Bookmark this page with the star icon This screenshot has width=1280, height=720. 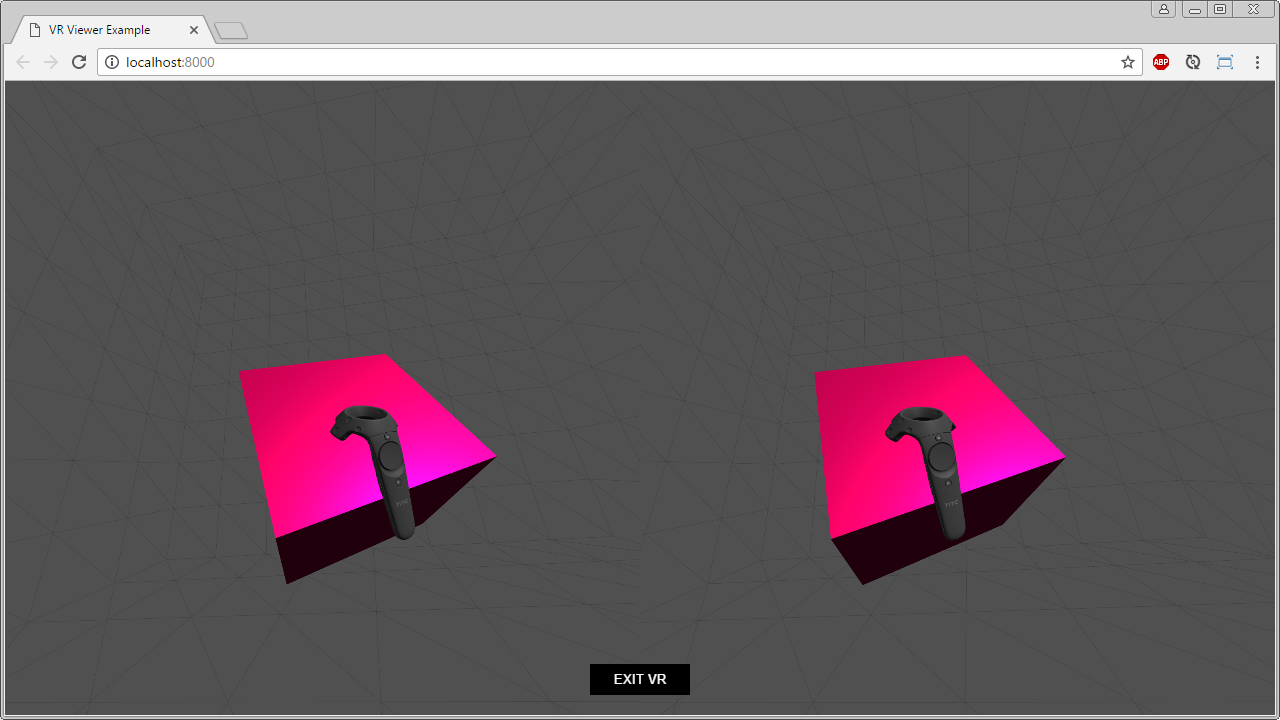click(x=1128, y=62)
